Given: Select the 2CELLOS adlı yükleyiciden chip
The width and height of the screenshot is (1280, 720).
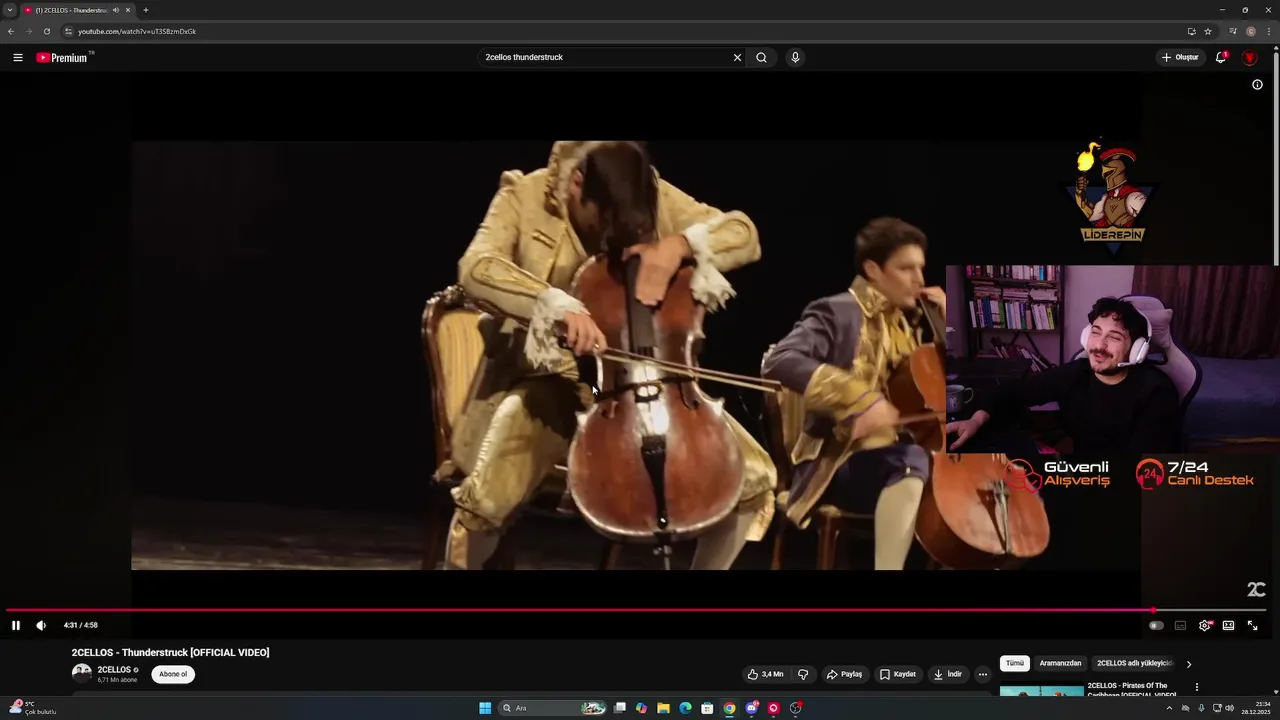Looking at the screenshot, I should coord(1134,663).
